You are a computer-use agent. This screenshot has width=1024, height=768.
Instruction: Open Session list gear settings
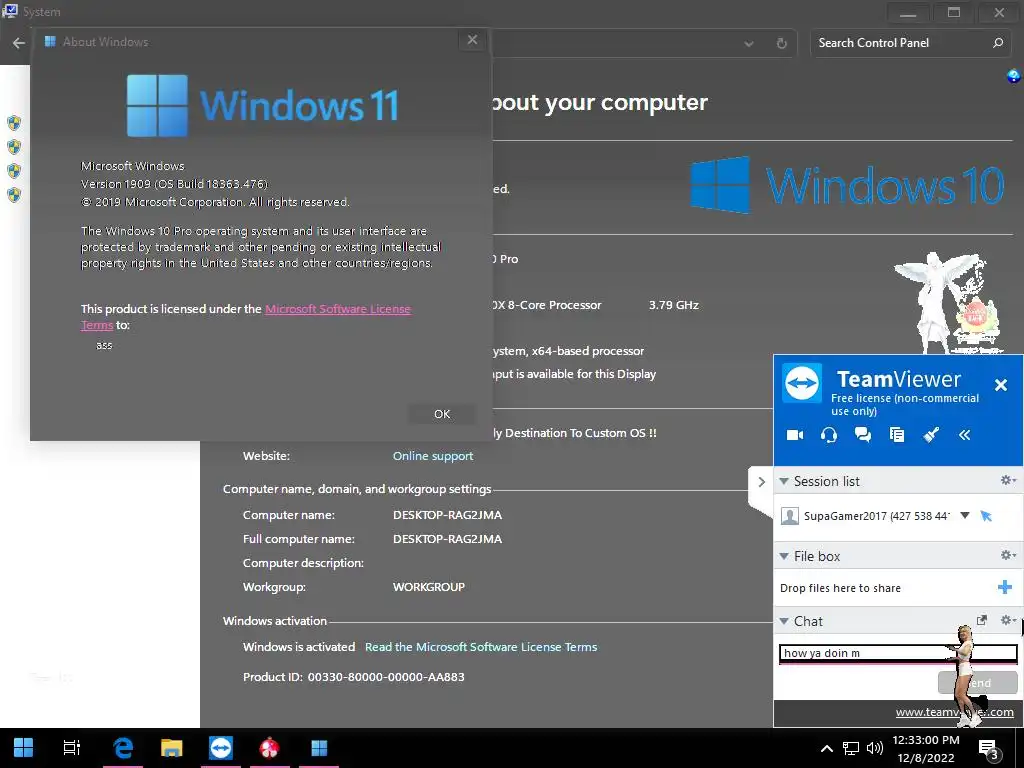click(x=1008, y=481)
